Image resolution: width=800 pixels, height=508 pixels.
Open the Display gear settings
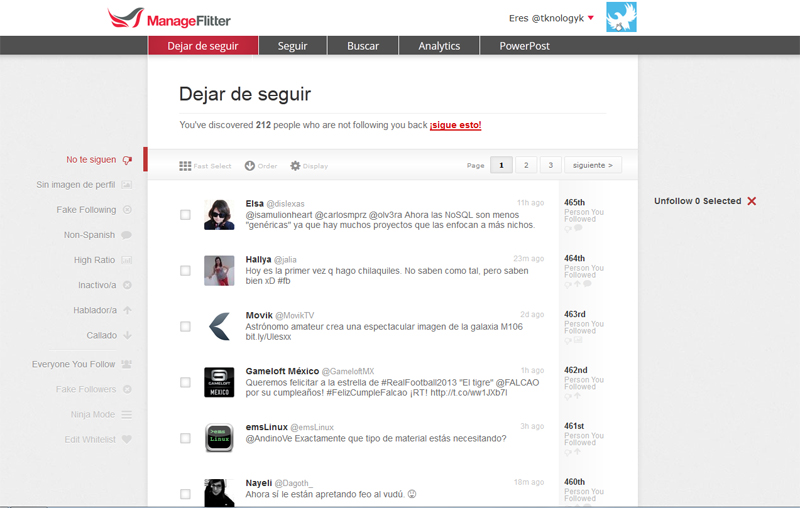309,166
